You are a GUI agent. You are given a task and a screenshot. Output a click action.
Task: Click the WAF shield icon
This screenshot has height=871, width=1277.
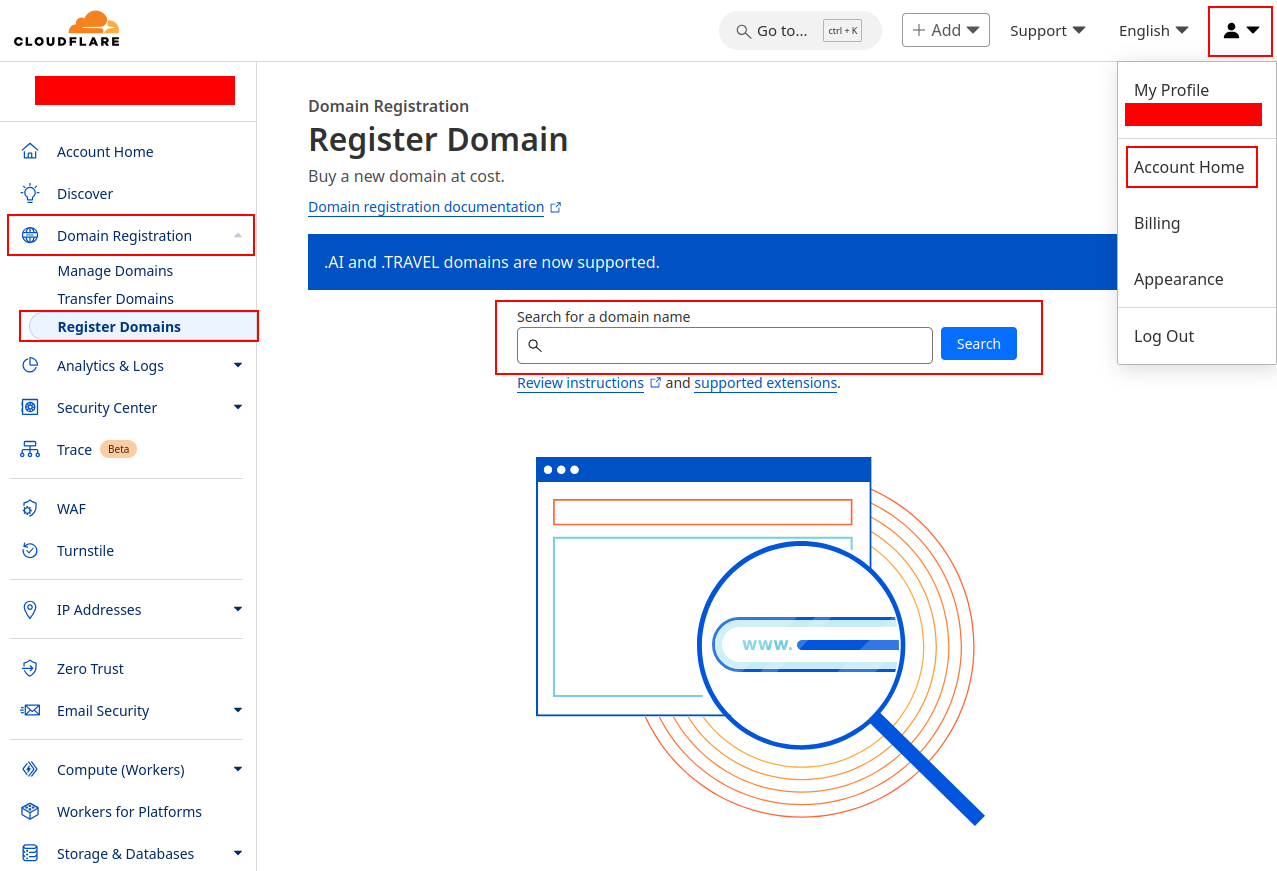(x=30, y=509)
